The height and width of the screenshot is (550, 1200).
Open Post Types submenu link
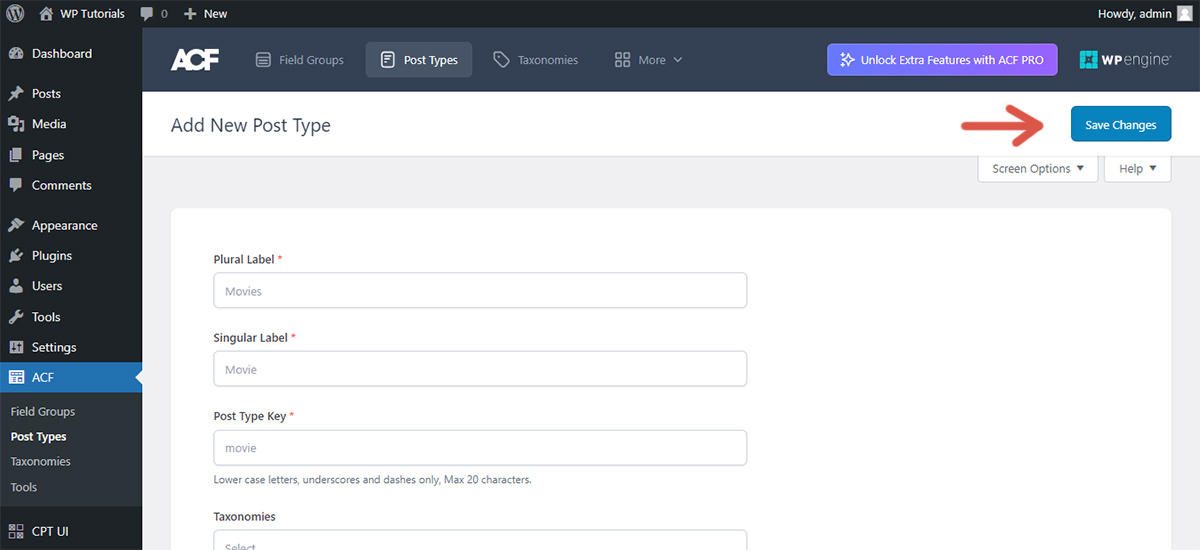tap(39, 437)
